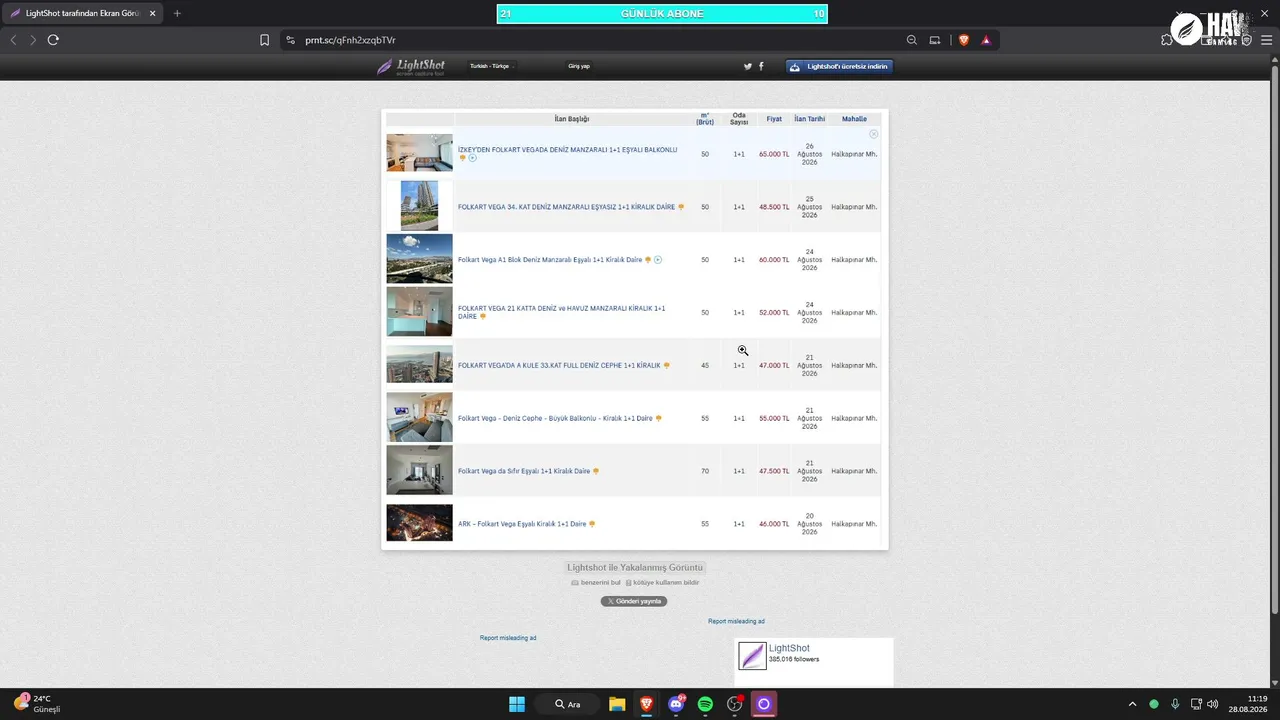Reload the page with the refresh icon

click(x=53, y=40)
